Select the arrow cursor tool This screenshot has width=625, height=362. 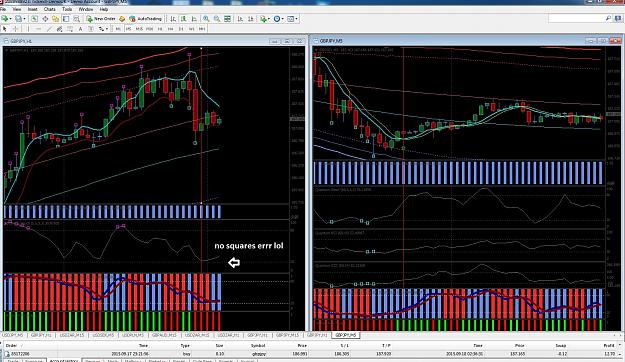pyautogui.click(x=5, y=29)
